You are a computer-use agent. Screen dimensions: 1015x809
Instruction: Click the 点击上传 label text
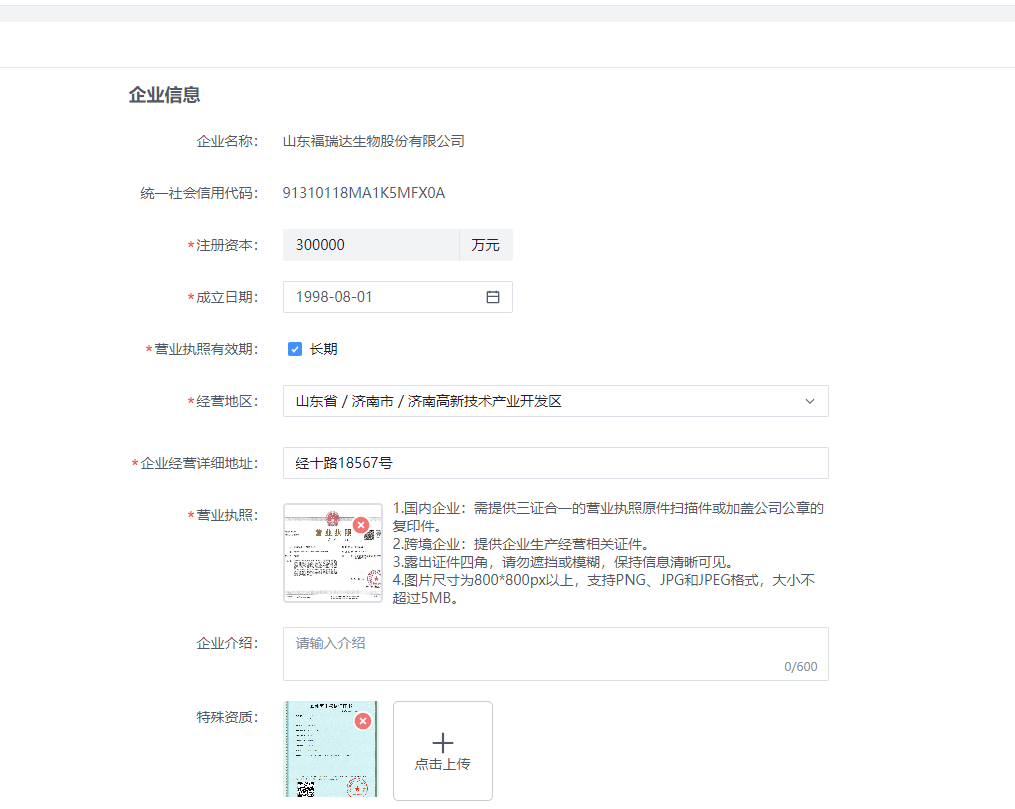(x=443, y=764)
